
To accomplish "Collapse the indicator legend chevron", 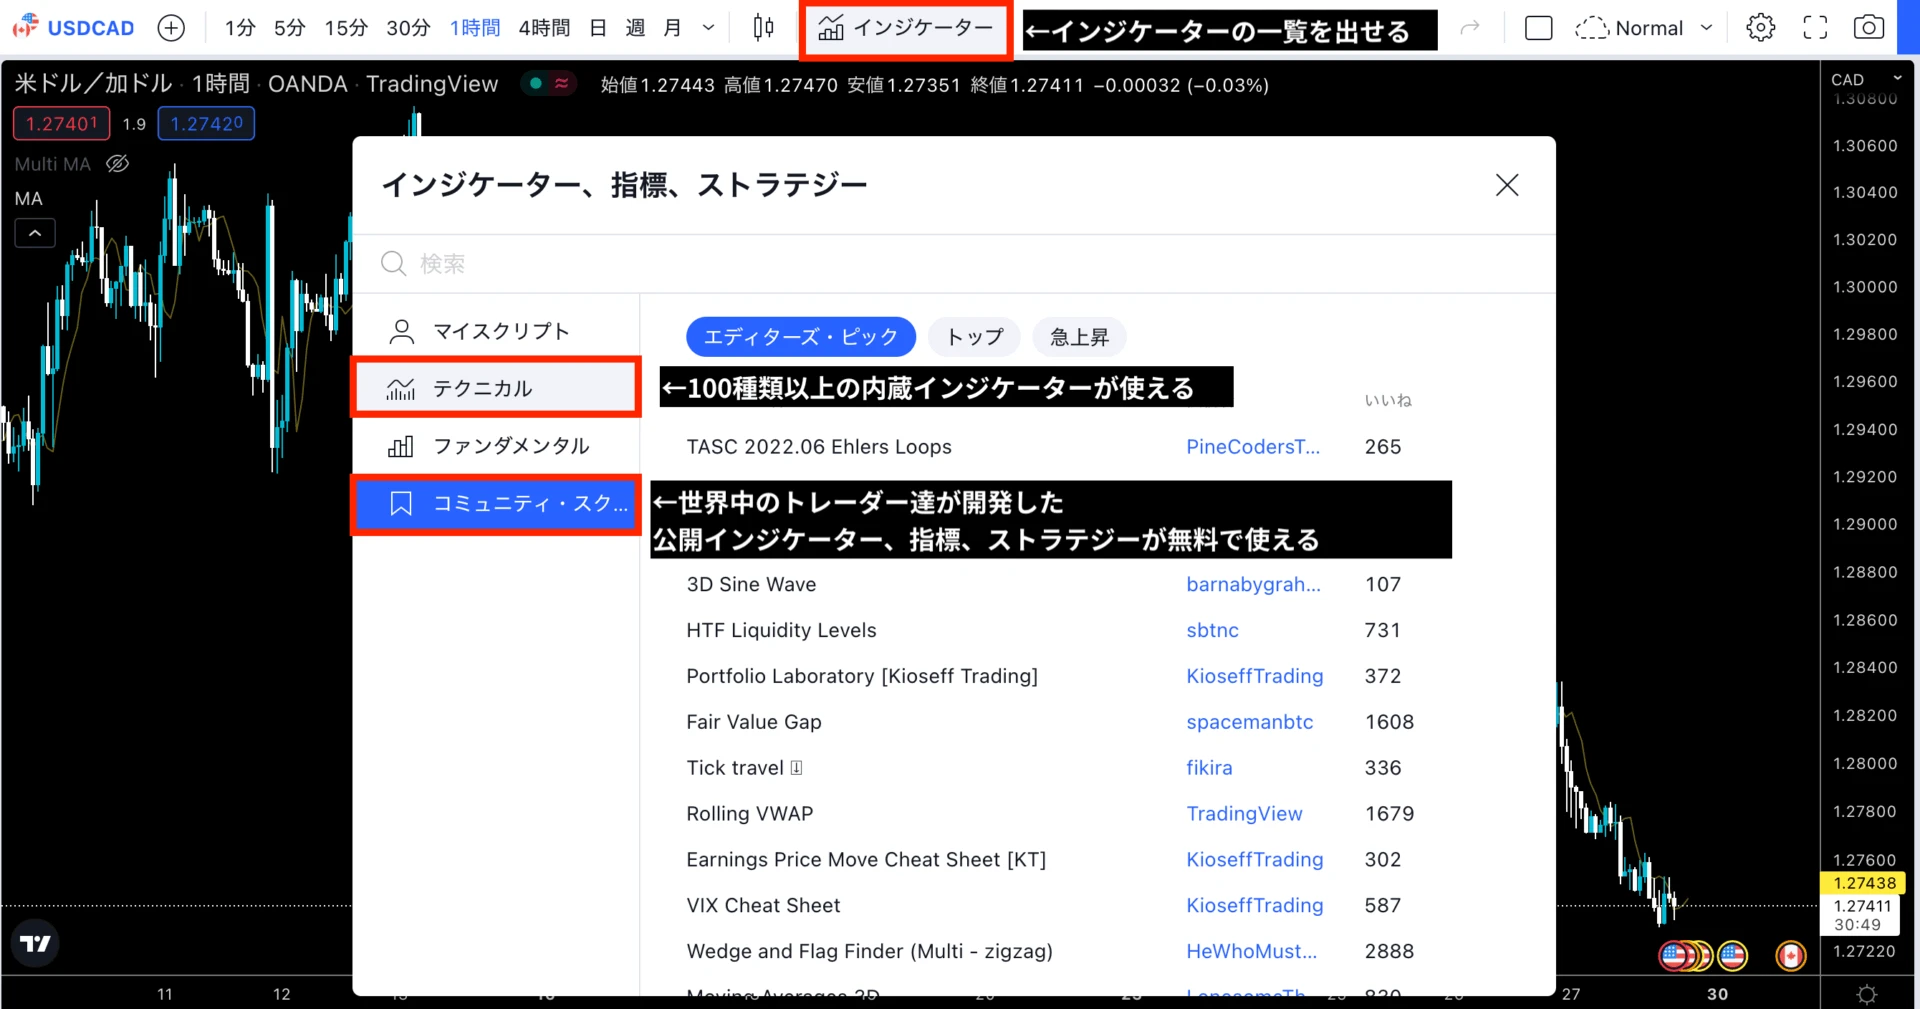I will tap(35, 234).
